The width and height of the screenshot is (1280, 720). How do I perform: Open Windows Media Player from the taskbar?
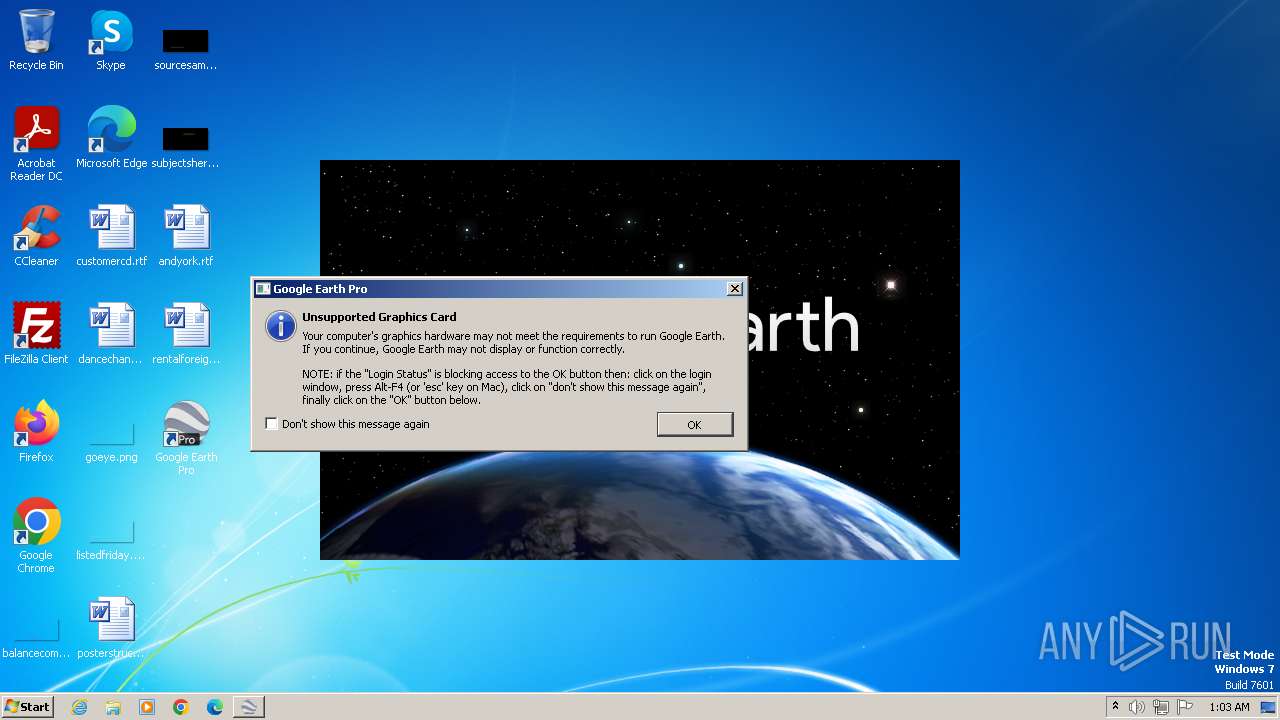tap(147, 707)
